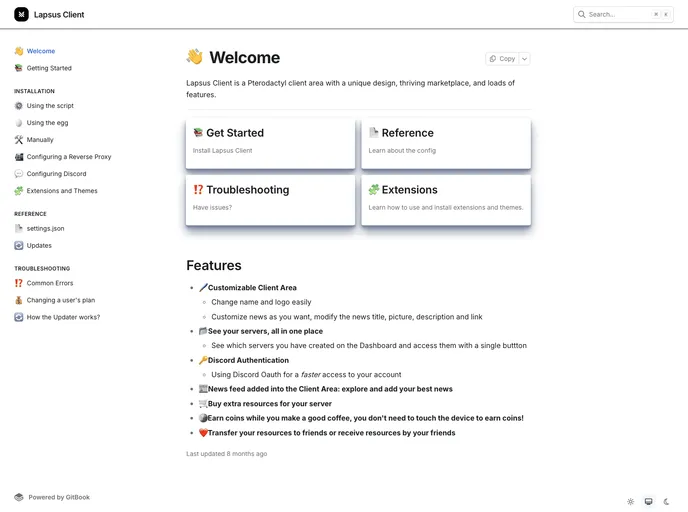Open the Updates page
Viewport: 688px width, 512px height.
(x=39, y=245)
